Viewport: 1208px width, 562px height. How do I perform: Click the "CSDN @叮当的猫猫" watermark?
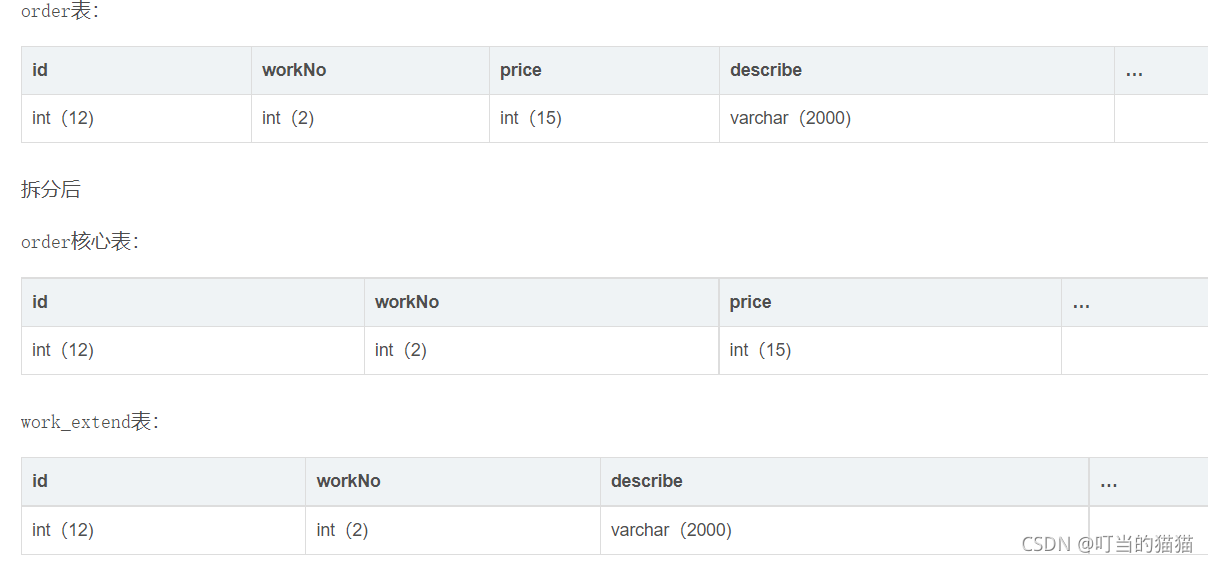point(1107,543)
